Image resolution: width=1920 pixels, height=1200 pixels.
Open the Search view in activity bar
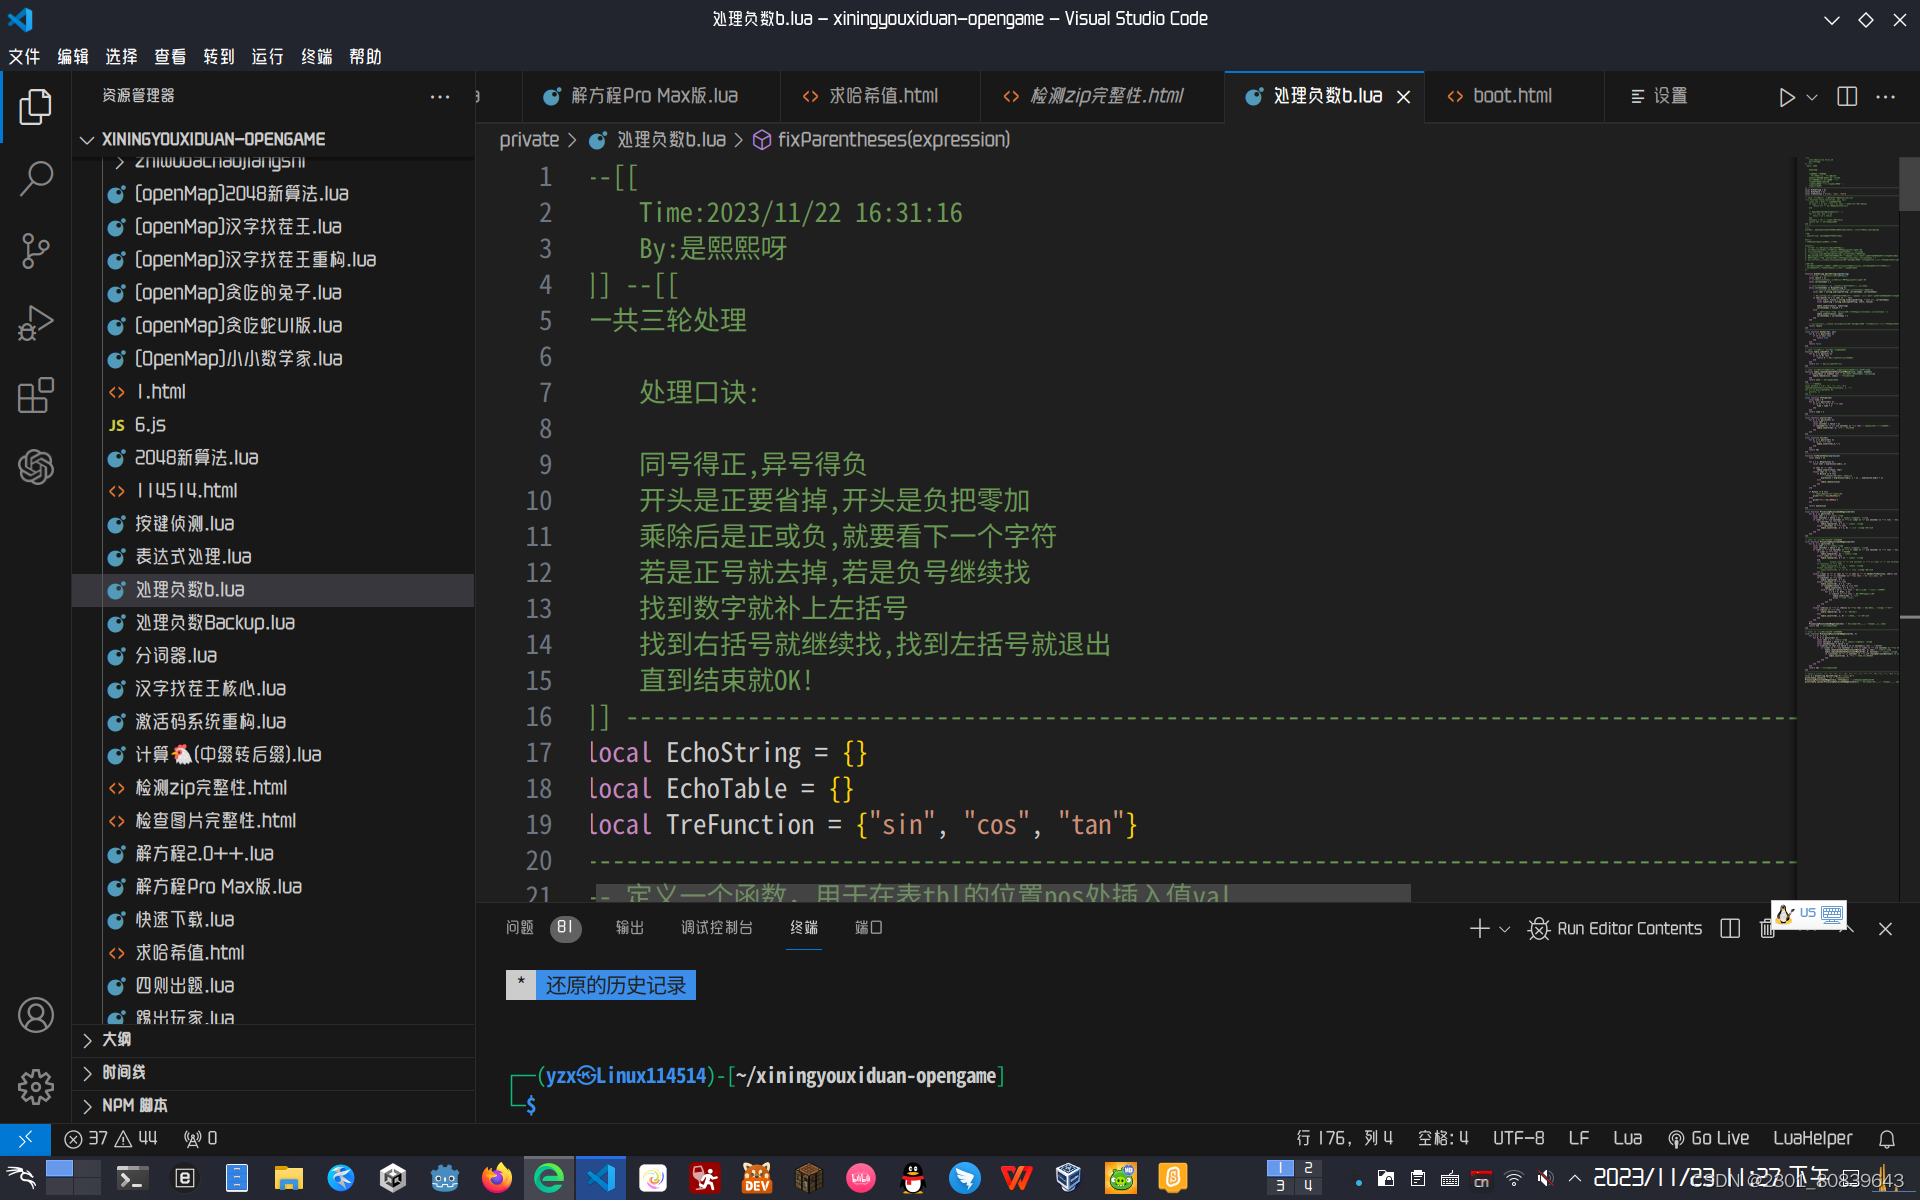click(x=36, y=179)
